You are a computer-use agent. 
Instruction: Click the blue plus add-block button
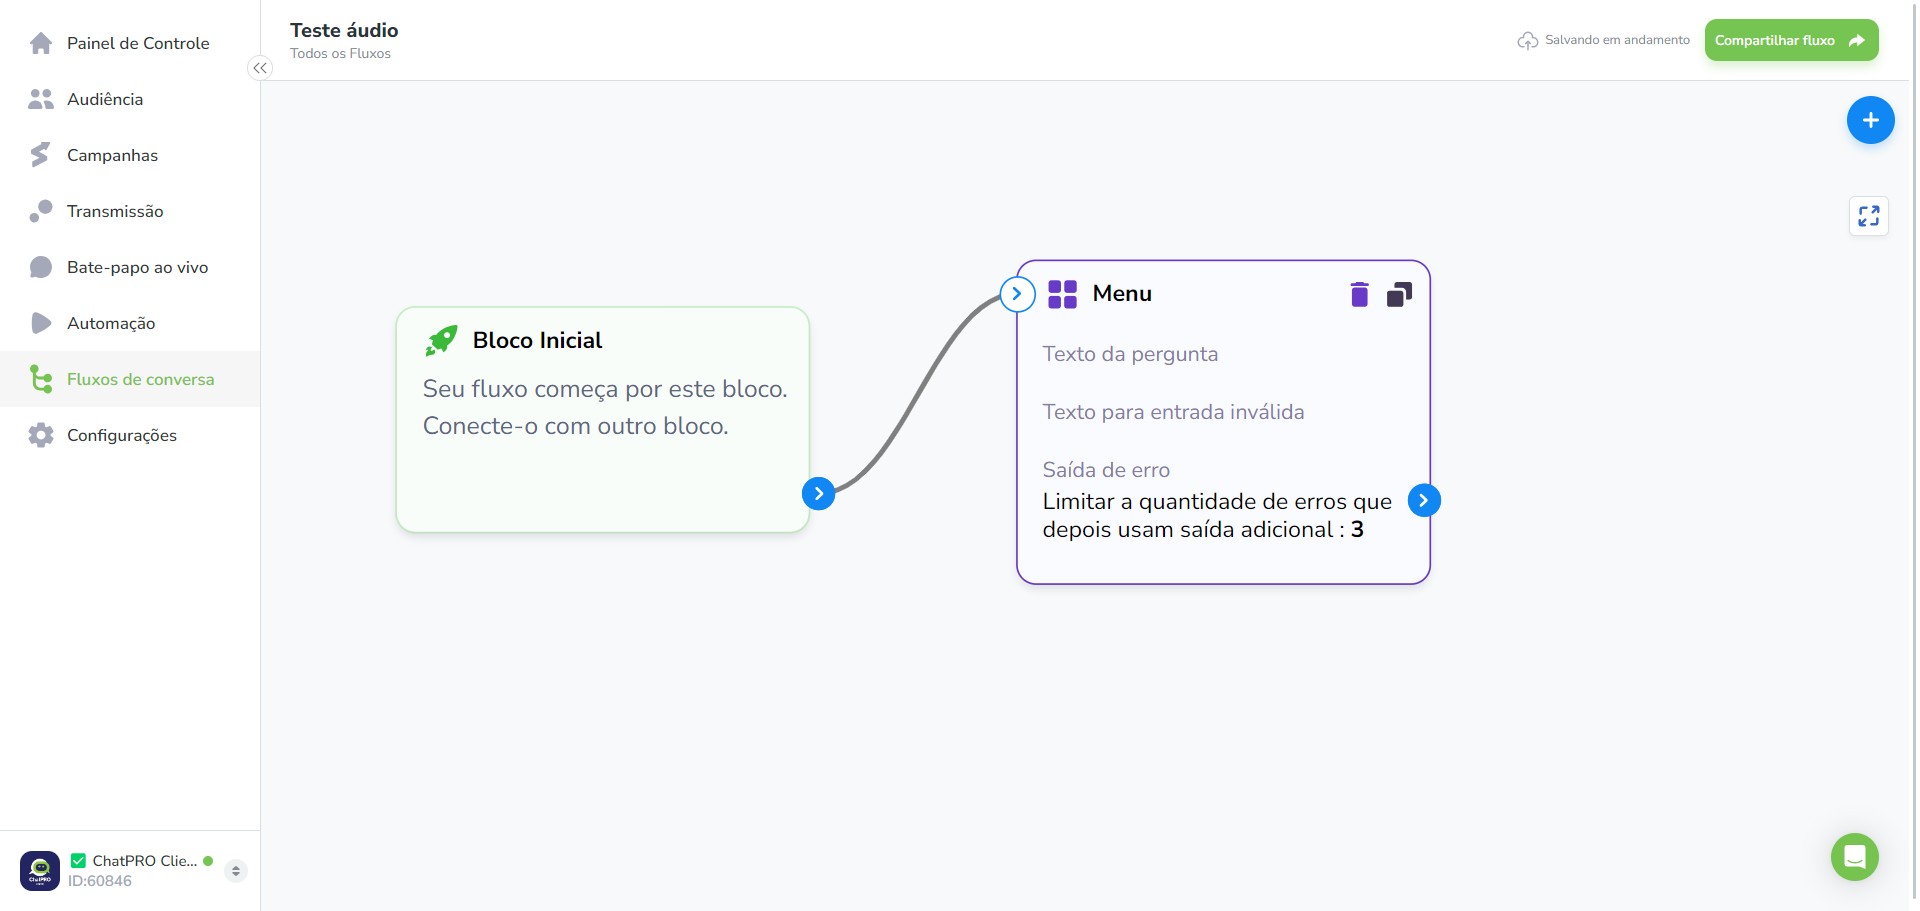coord(1870,120)
